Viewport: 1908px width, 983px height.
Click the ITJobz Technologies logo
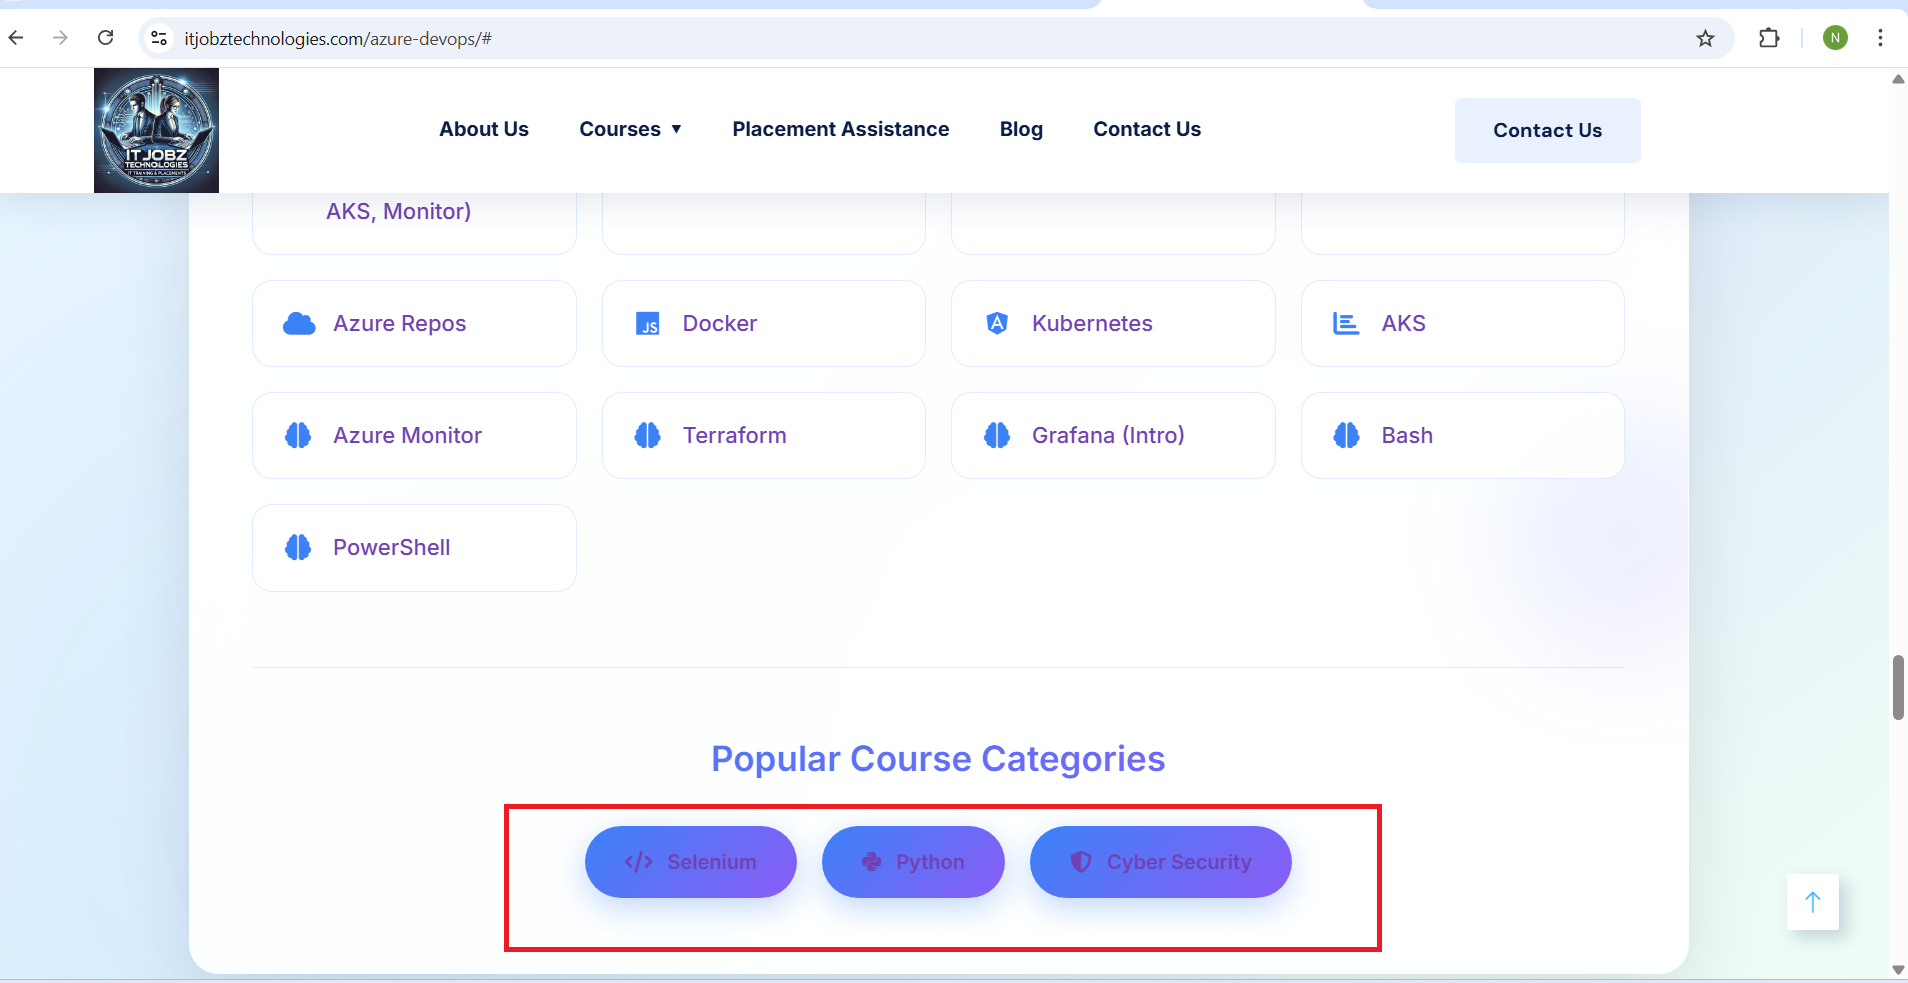pos(156,130)
